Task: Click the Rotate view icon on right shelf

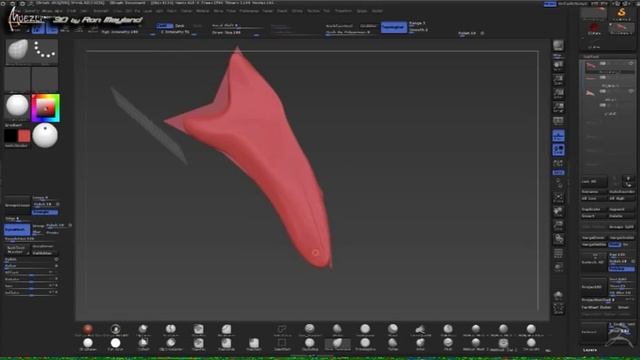Action: pyautogui.click(x=558, y=239)
